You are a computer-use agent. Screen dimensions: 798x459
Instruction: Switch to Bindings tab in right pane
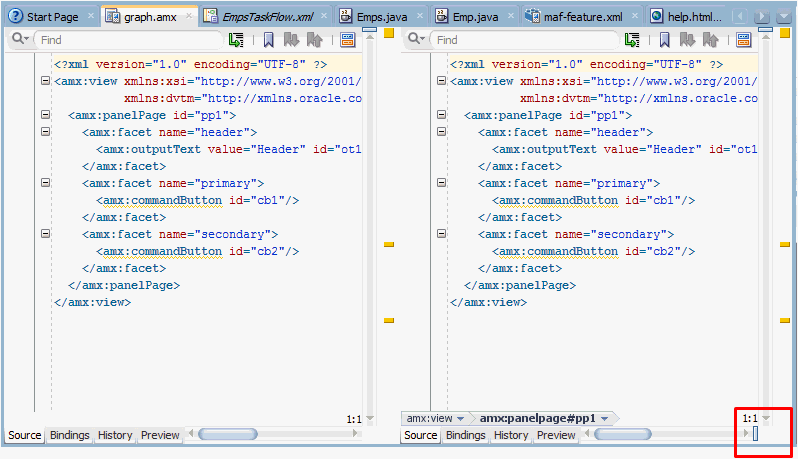466,436
